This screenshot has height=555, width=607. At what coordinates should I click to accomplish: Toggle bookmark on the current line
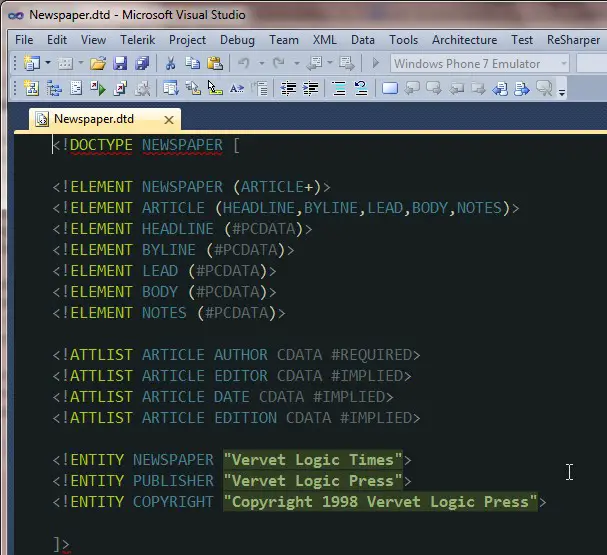point(390,89)
